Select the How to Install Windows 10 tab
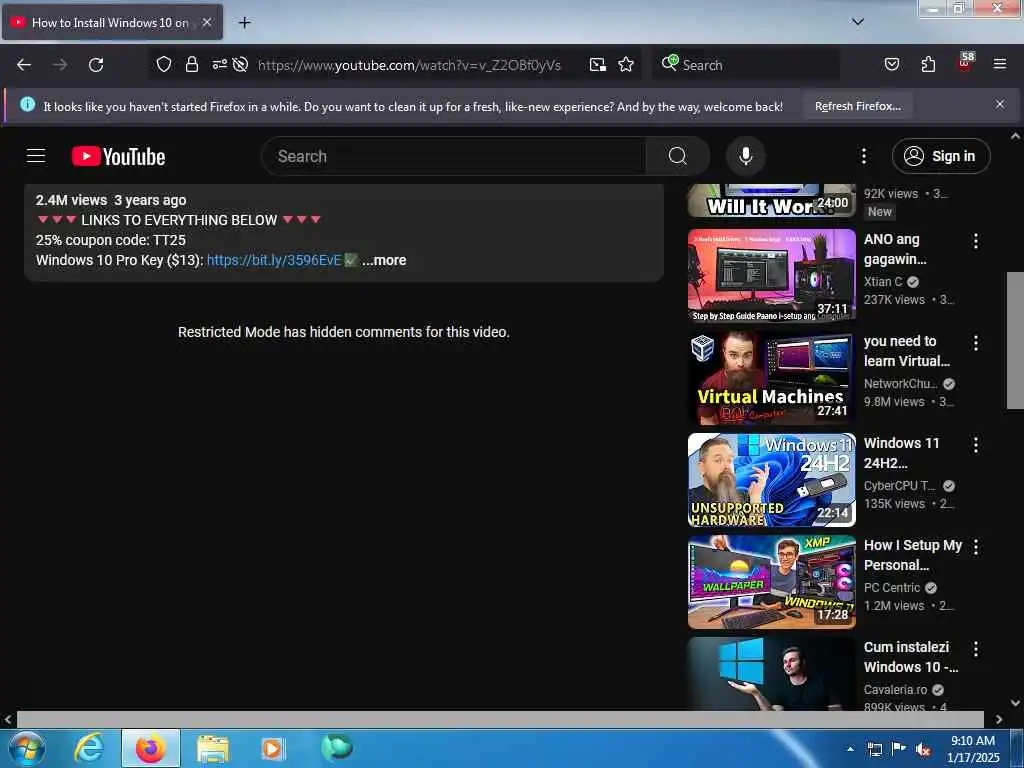The height and width of the screenshot is (768, 1024). click(112, 22)
